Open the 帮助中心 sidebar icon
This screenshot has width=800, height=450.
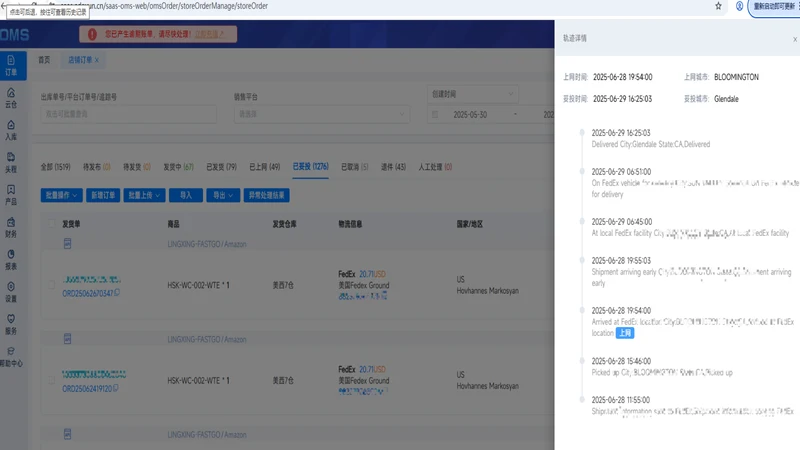point(11,357)
